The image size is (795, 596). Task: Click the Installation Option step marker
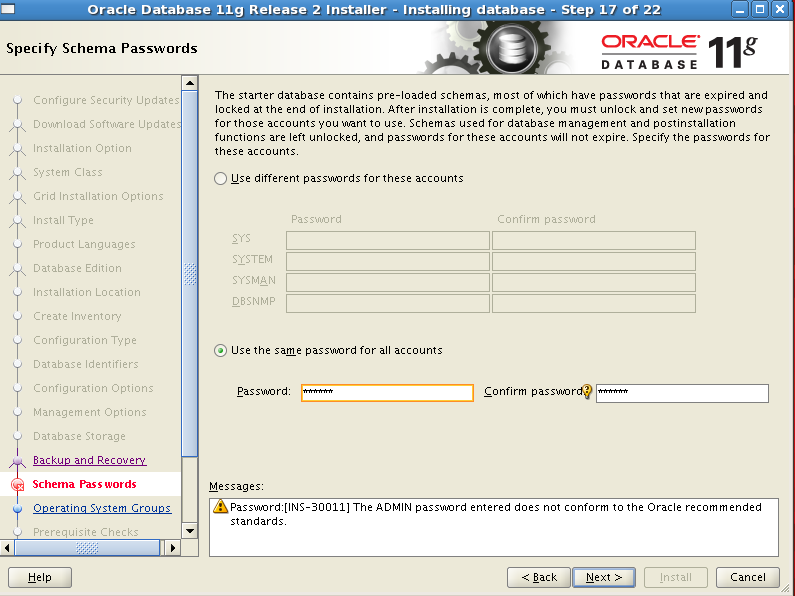18,148
